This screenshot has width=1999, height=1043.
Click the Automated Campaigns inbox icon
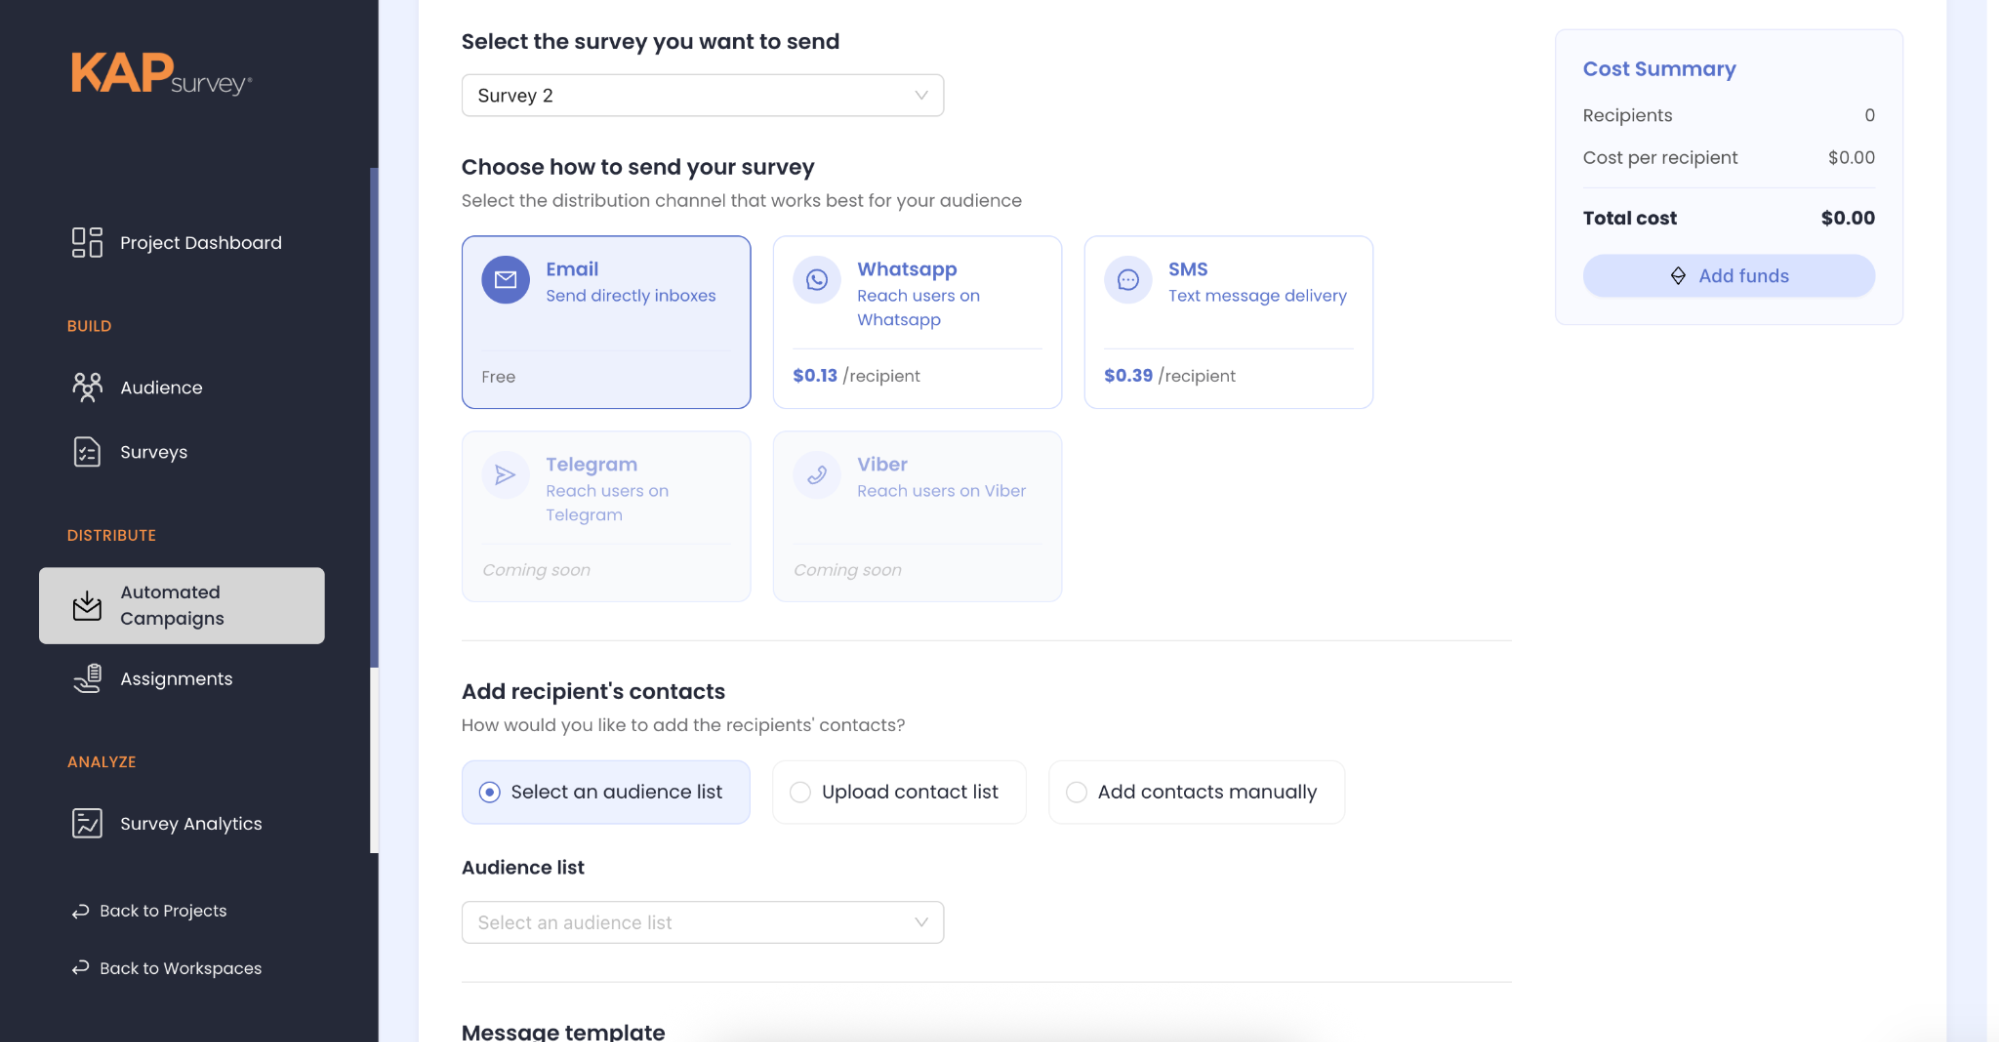87,605
